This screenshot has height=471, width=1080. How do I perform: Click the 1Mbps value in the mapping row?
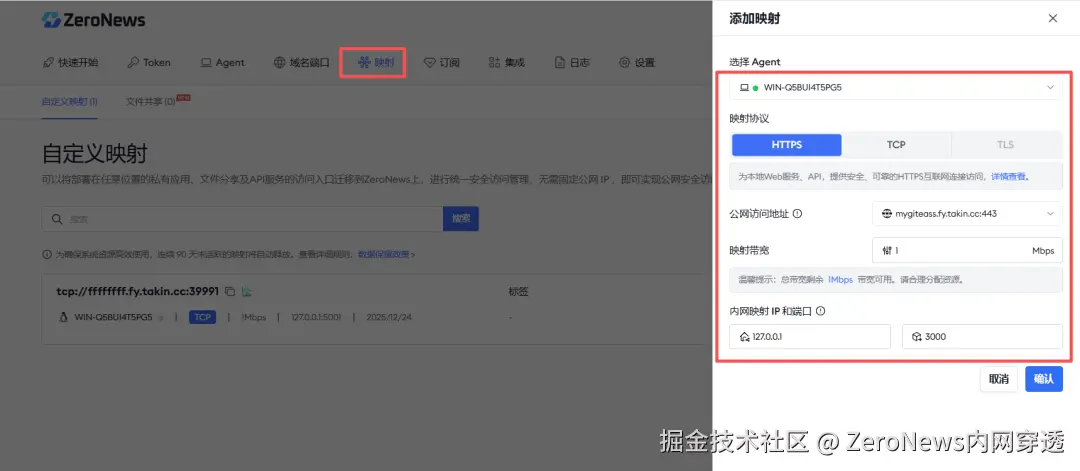(253, 317)
